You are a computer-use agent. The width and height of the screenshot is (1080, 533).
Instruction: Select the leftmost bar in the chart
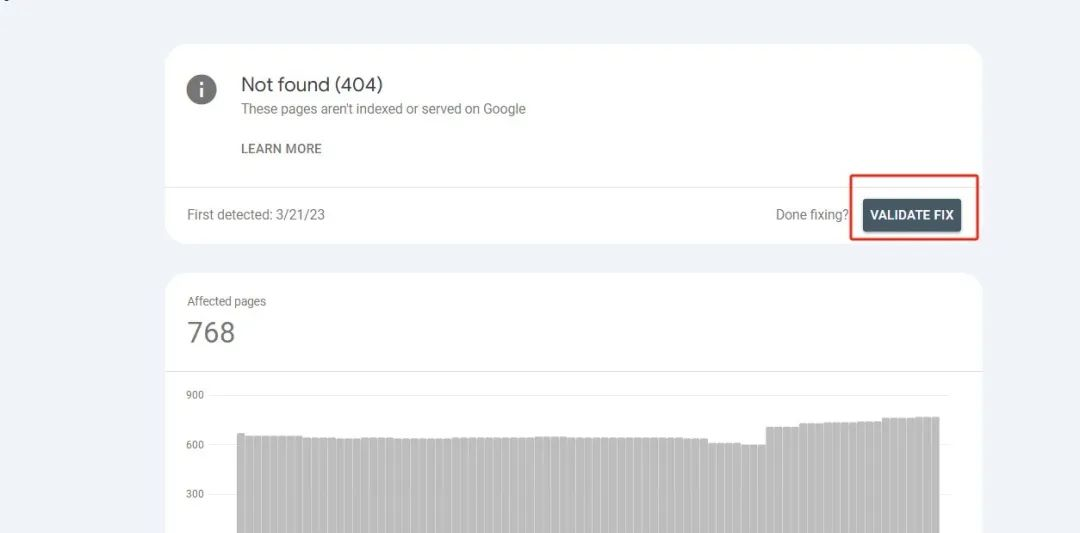tap(241, 483)
